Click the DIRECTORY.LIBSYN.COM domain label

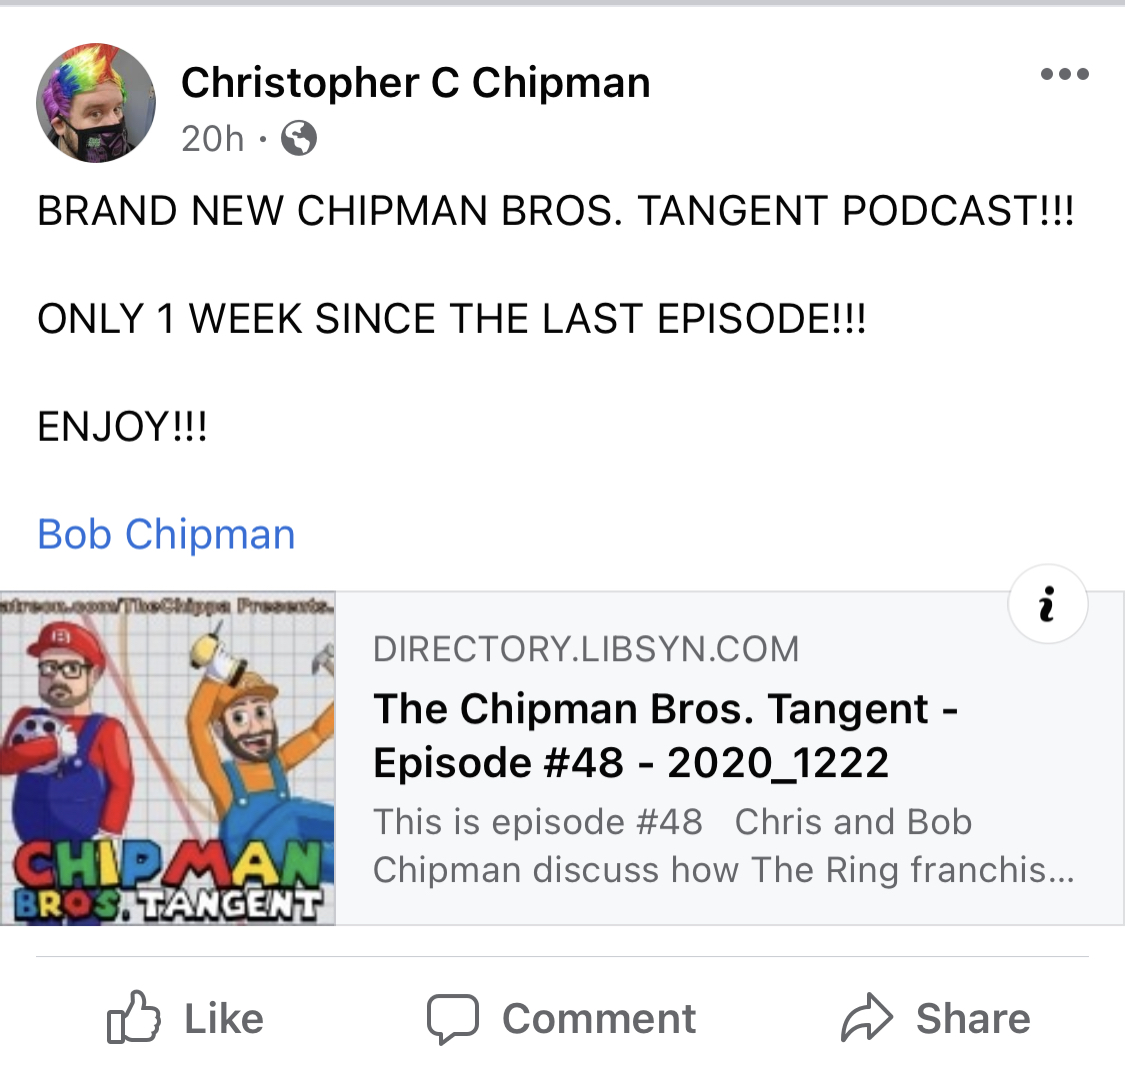(x=585, y=649)
